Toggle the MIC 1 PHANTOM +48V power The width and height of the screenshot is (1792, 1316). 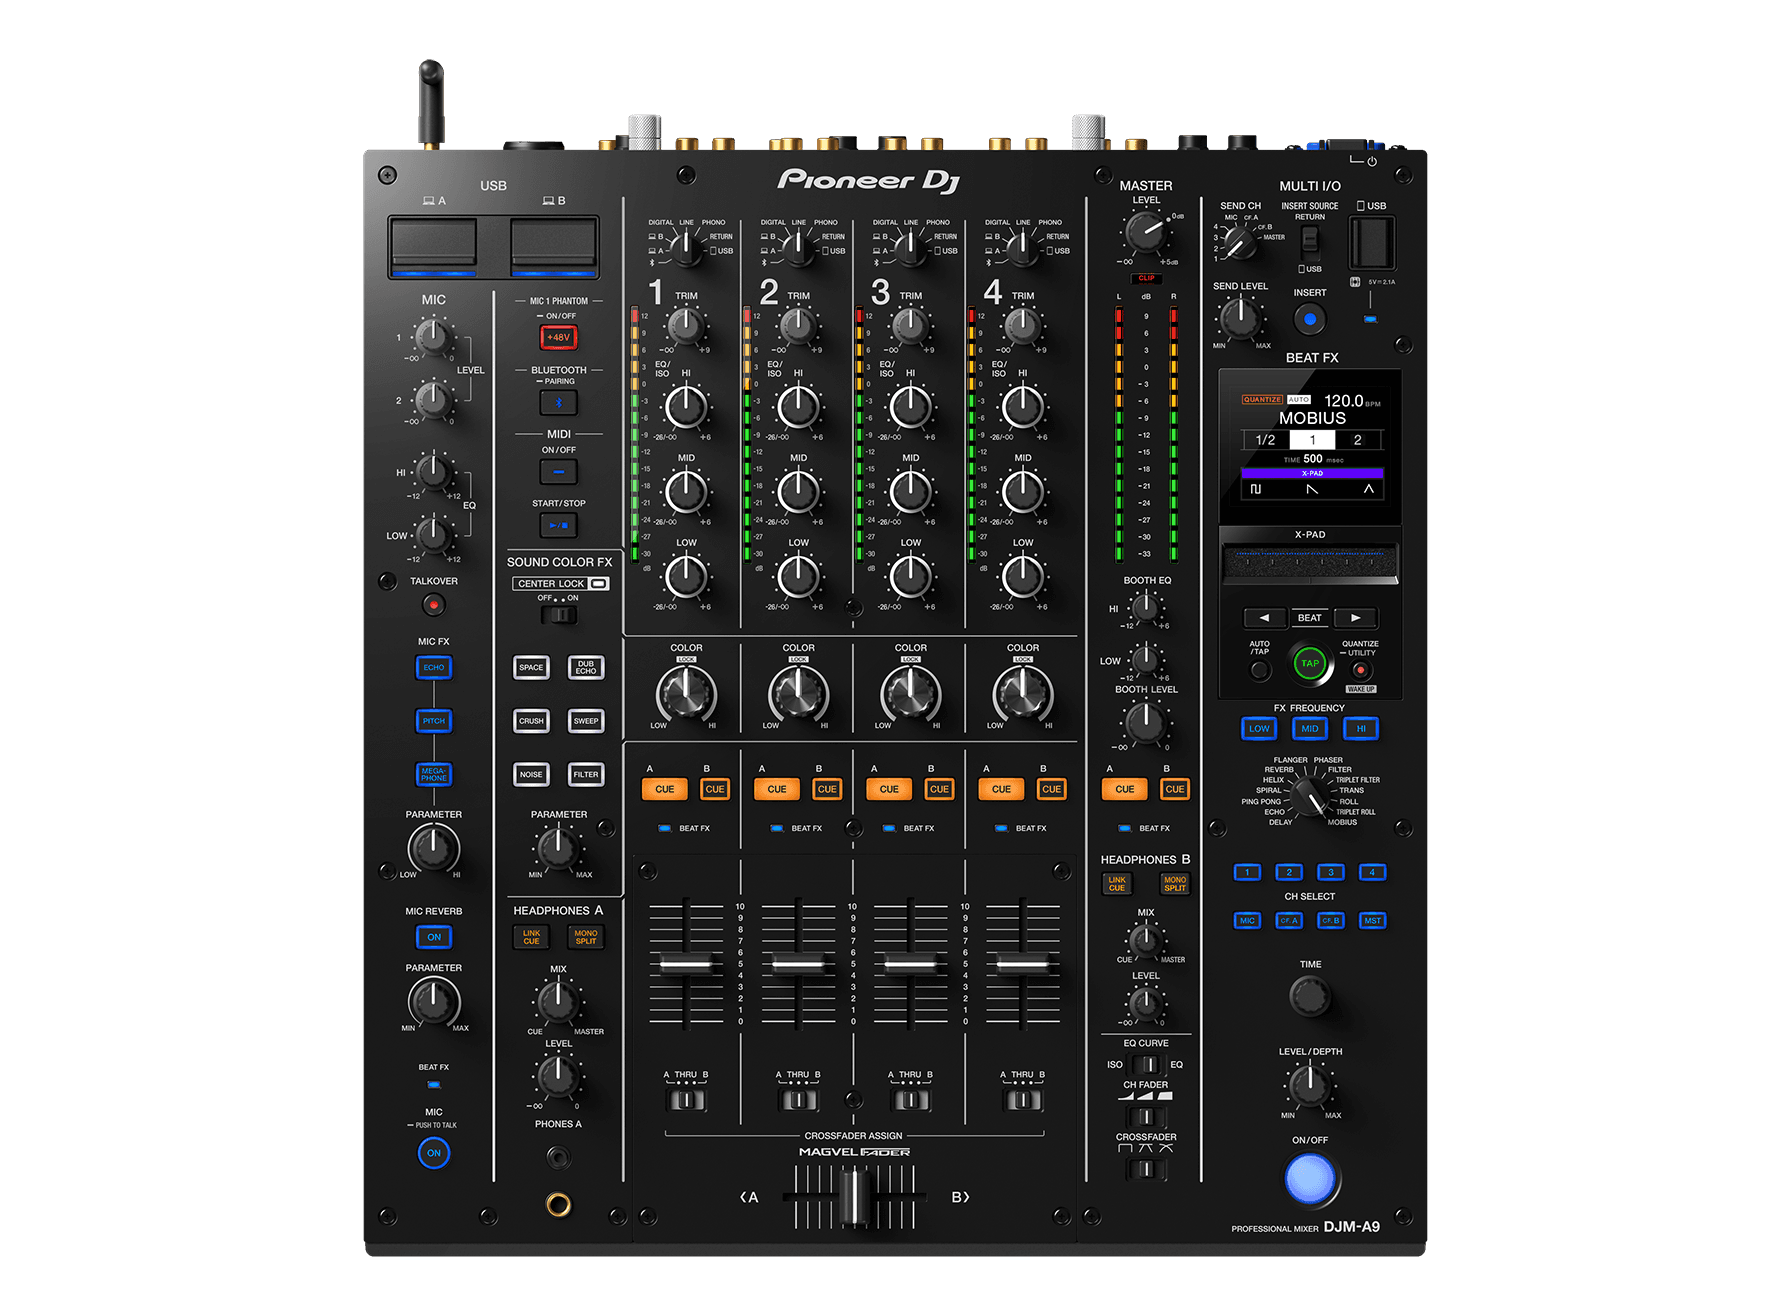click(558, 337)
